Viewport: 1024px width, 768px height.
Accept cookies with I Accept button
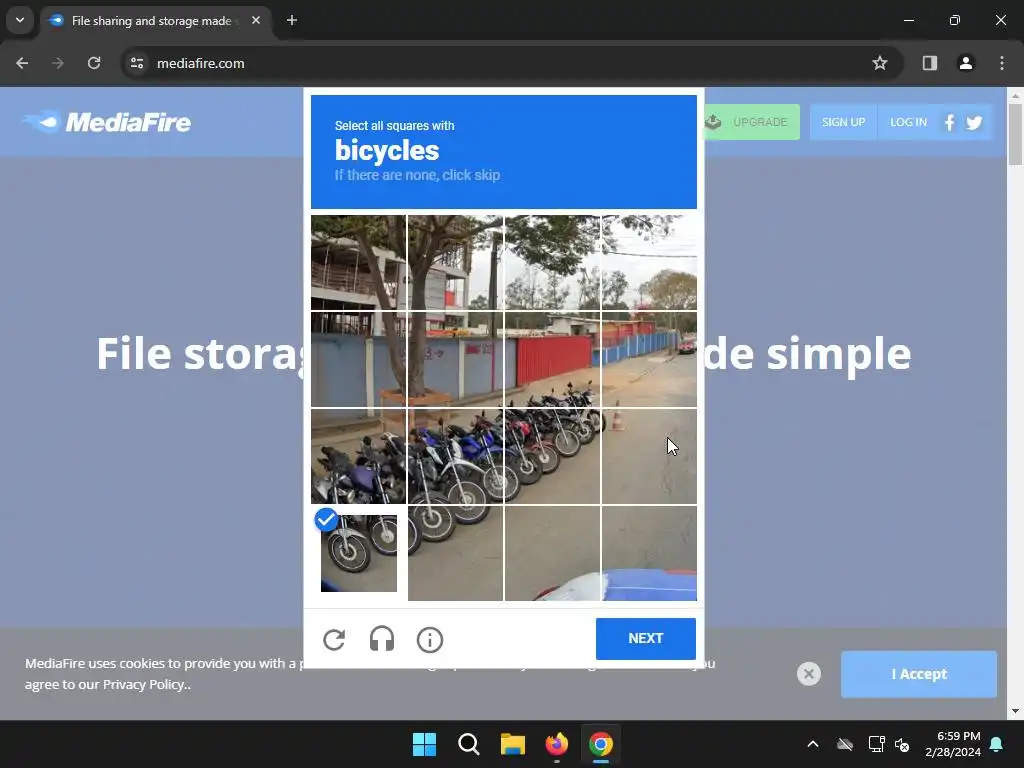pos(918,674)
